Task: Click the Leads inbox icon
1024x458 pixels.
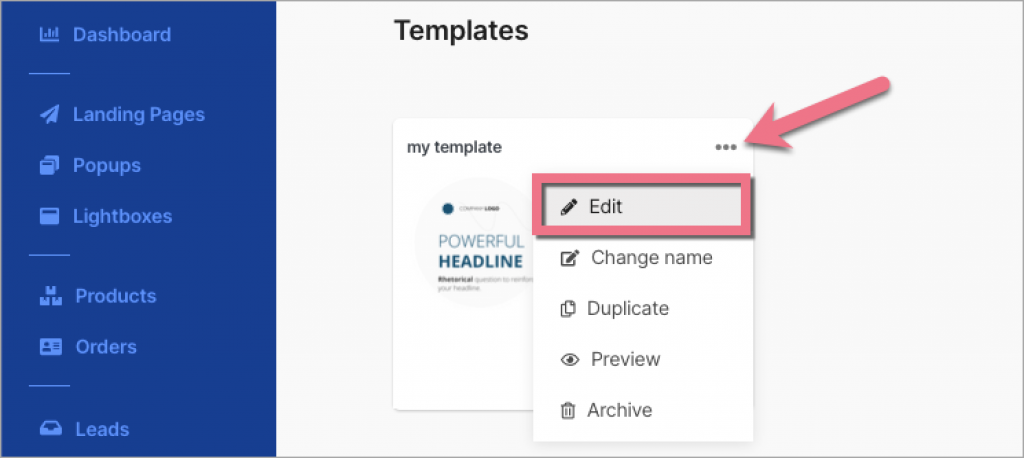Action: tap(50, 429)
